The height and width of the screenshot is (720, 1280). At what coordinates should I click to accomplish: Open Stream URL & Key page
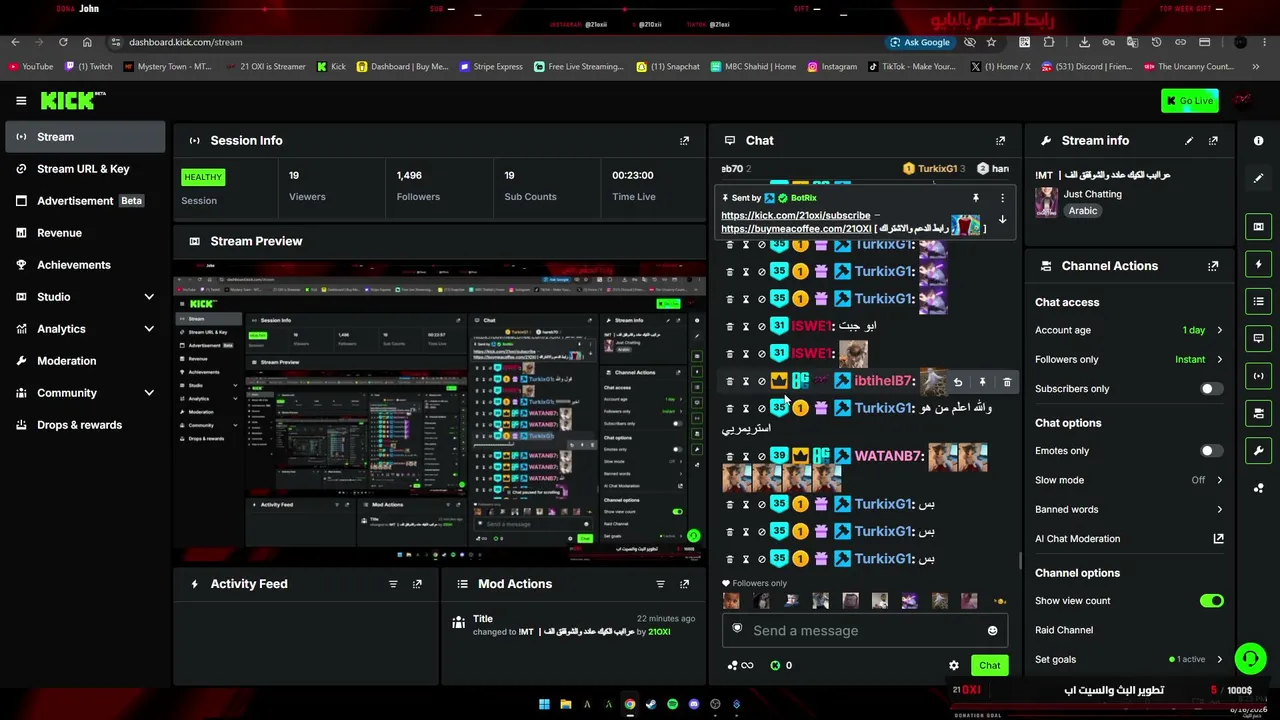point(85,169)
